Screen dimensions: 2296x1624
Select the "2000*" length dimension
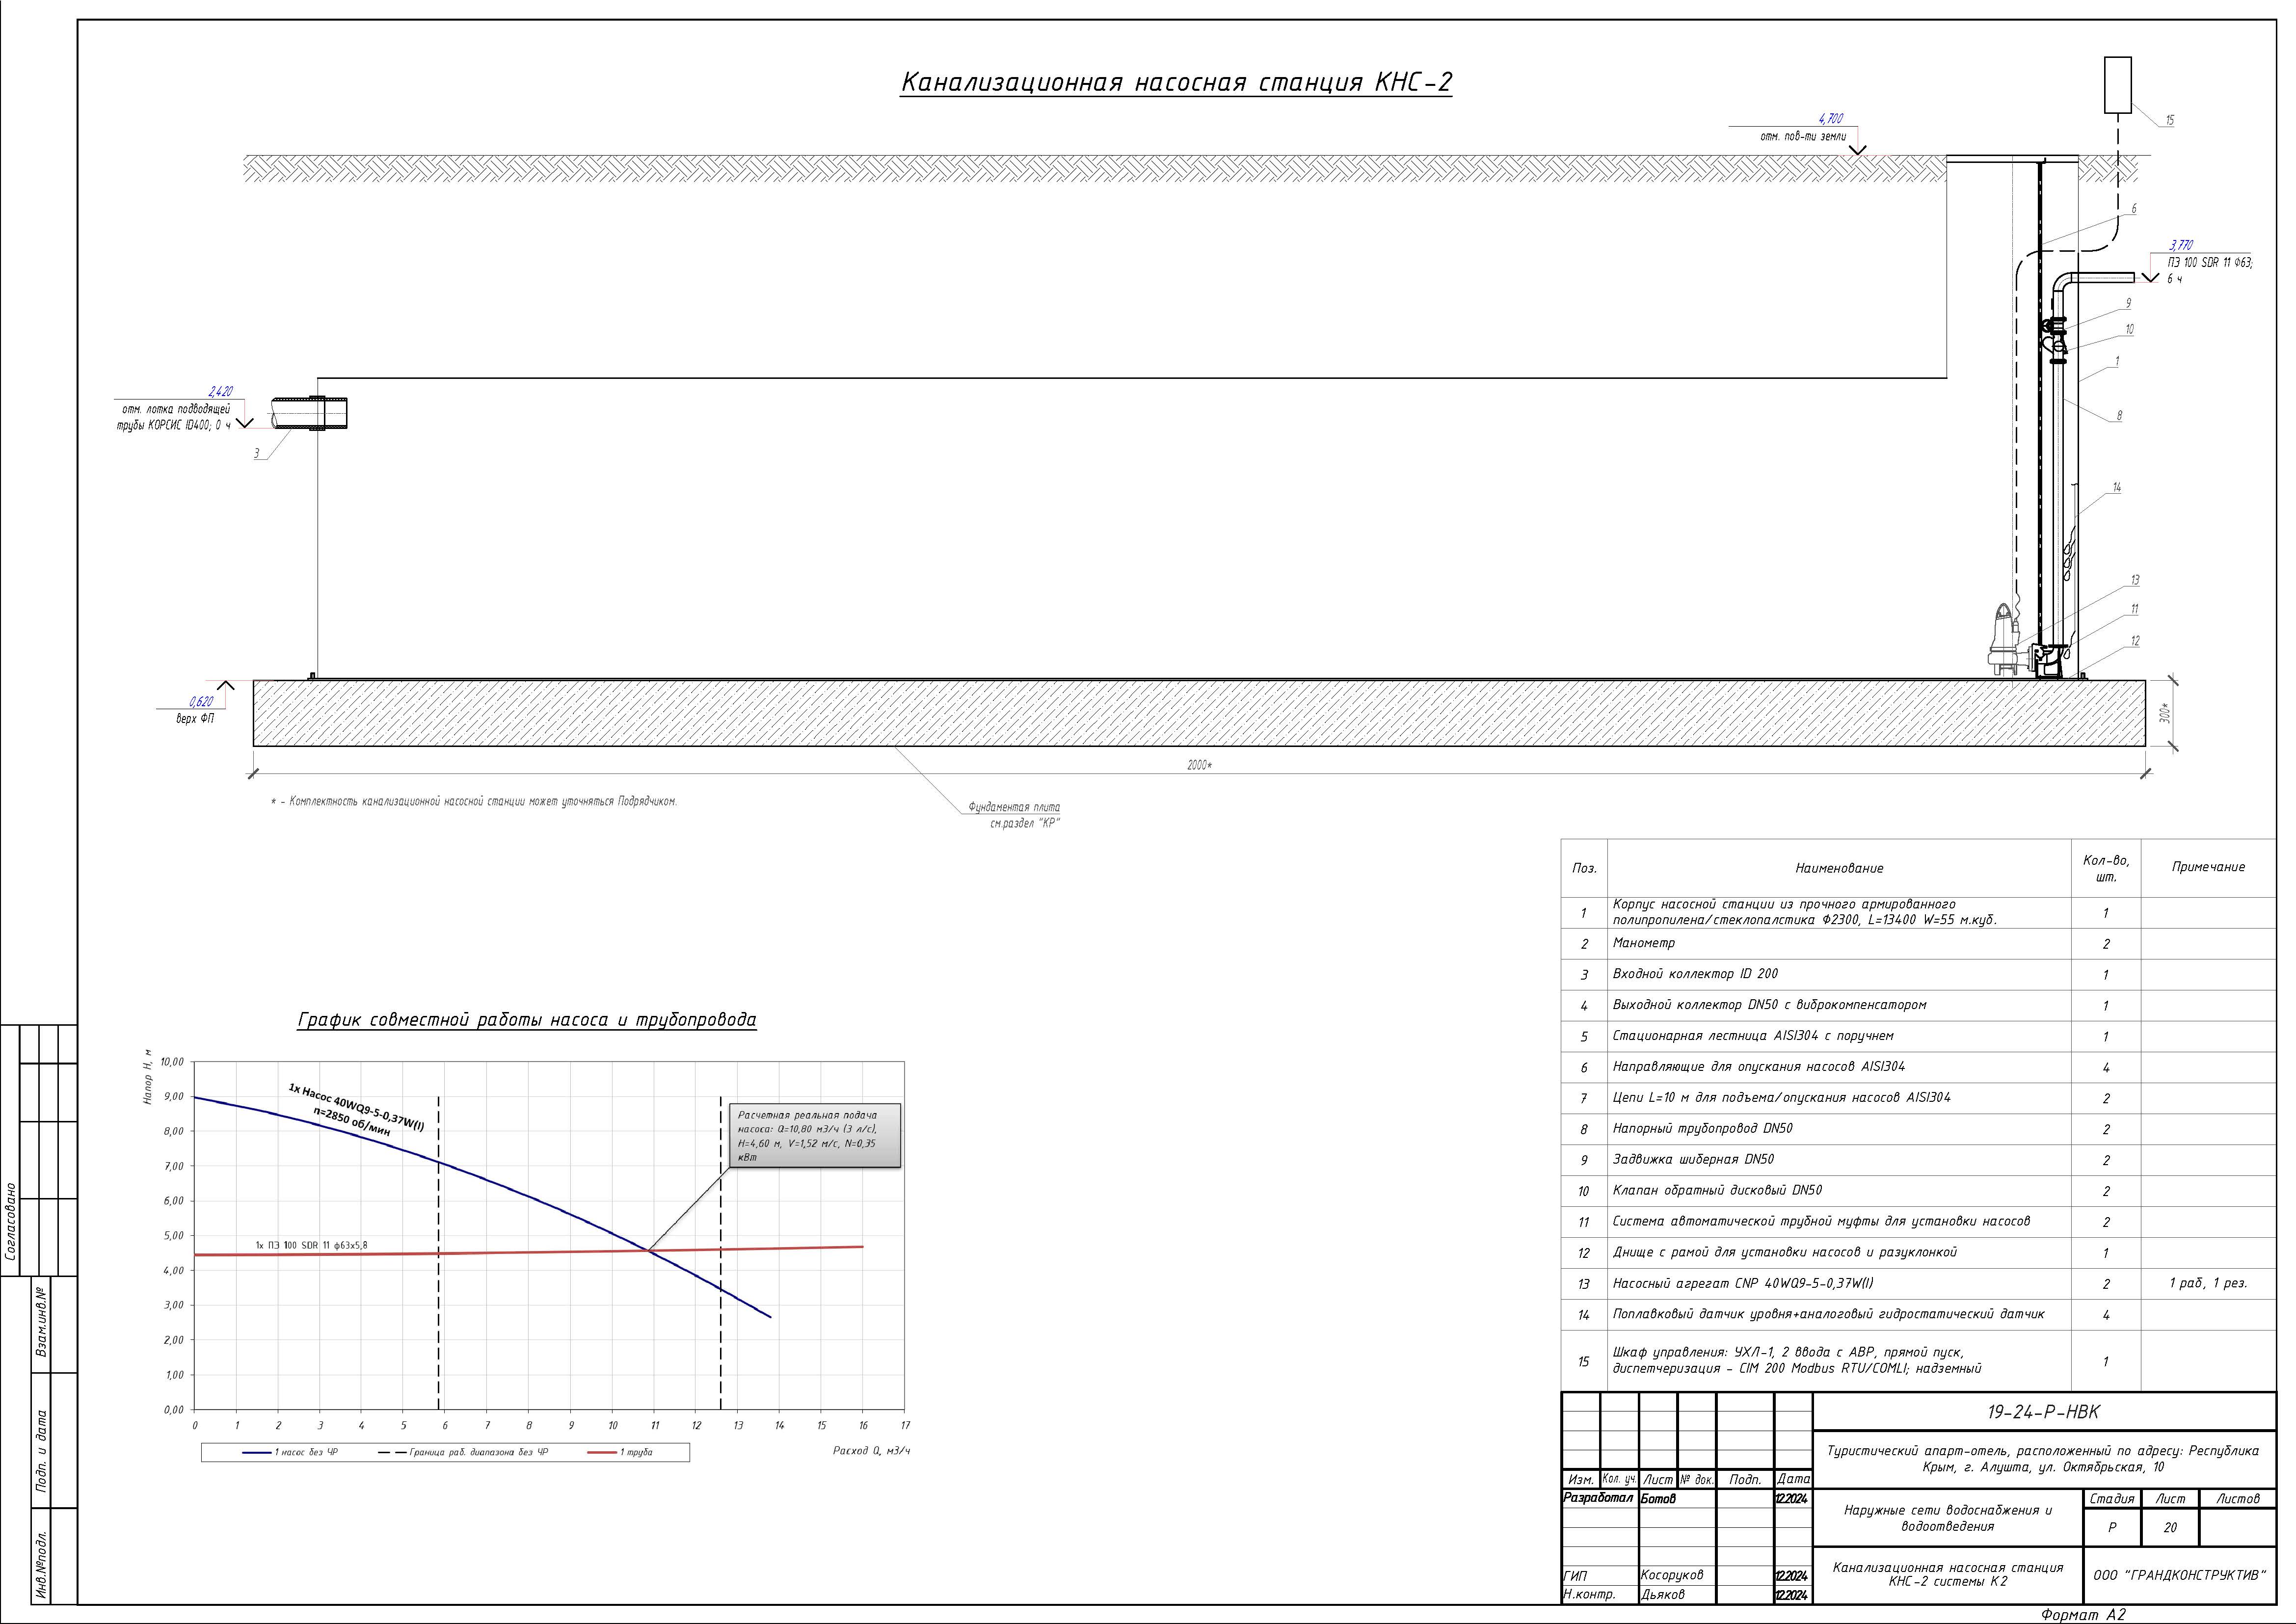(x=1200, y=766)
